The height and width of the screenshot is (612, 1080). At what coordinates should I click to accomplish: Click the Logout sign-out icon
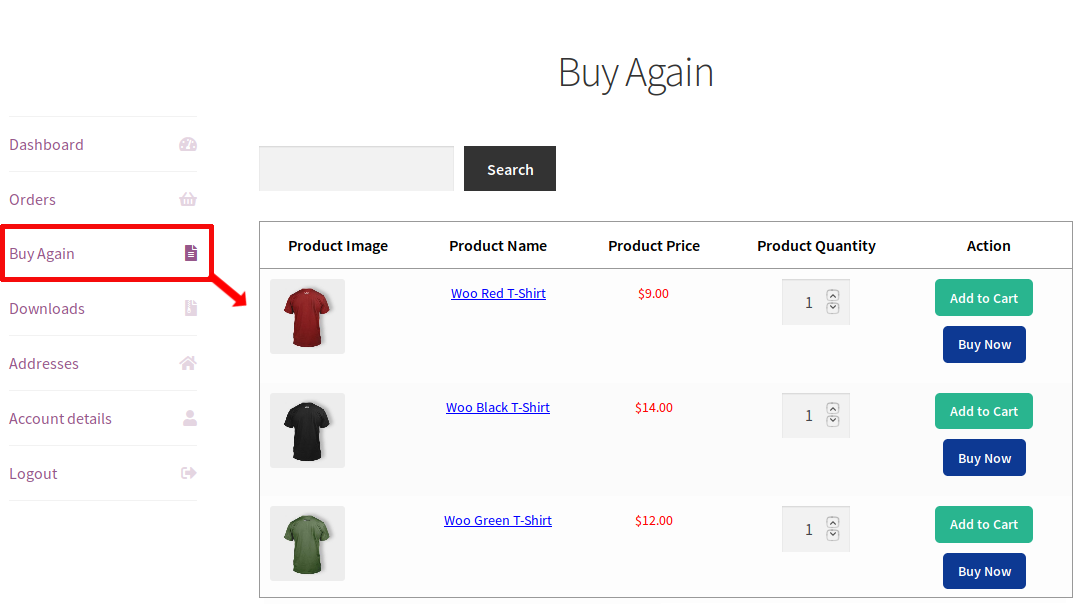(x=188, y=473)
